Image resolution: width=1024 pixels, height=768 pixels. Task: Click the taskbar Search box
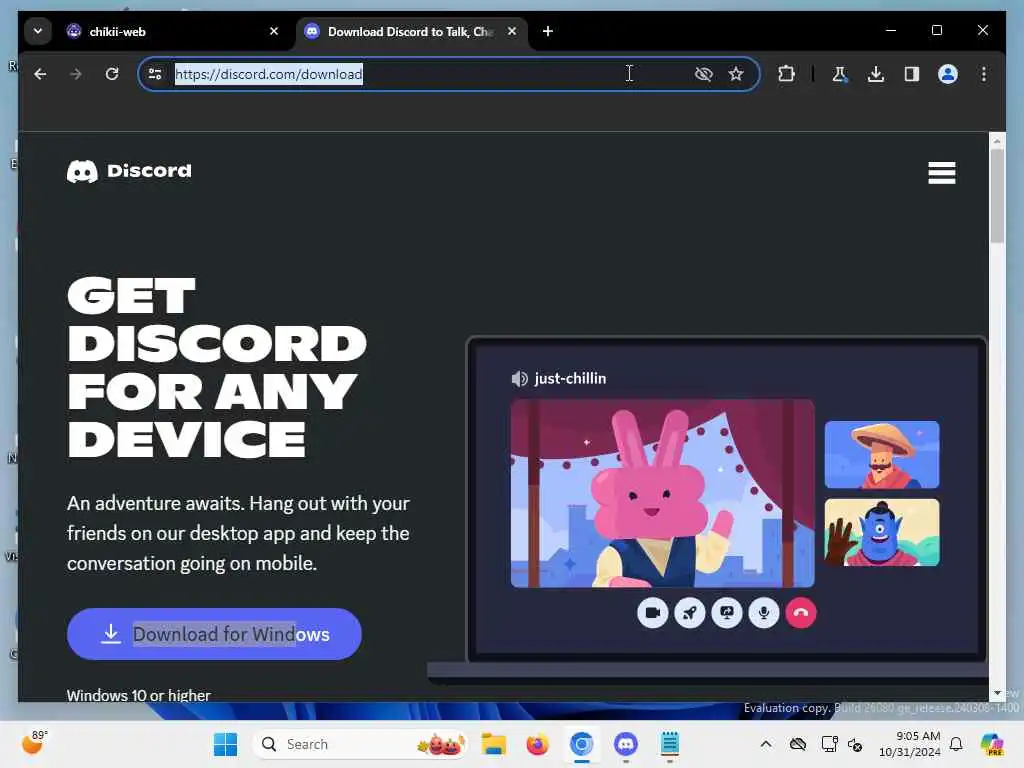tap(360, 744)
